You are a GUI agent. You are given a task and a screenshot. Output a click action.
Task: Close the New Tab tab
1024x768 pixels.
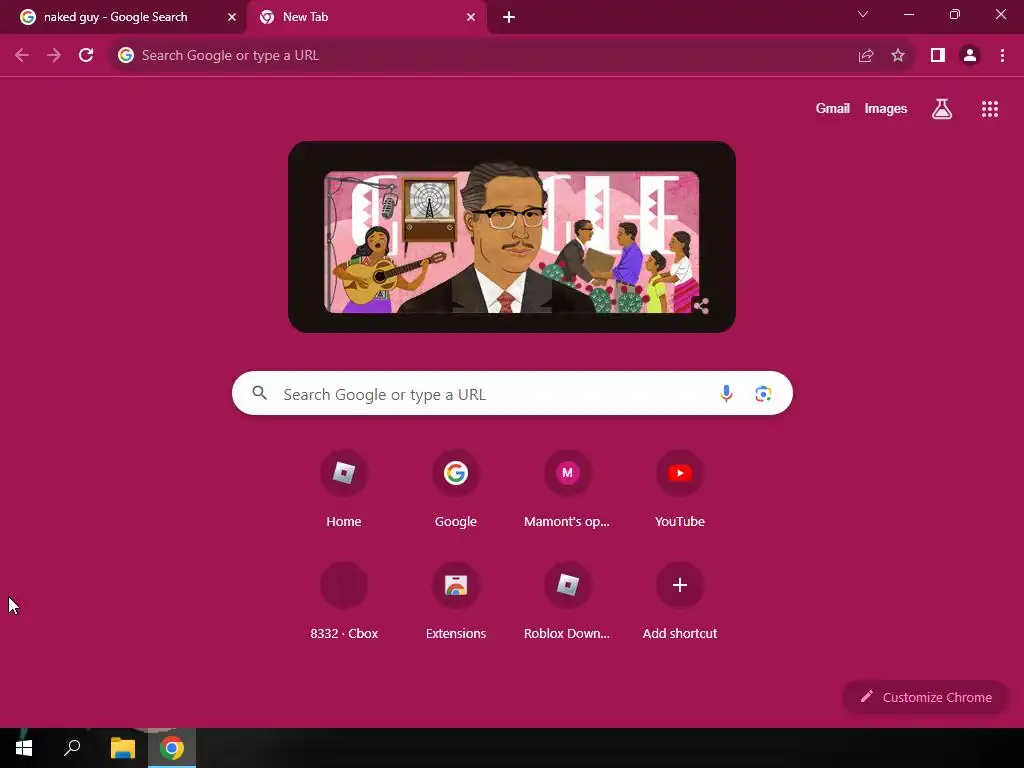(x=471, y=17)
